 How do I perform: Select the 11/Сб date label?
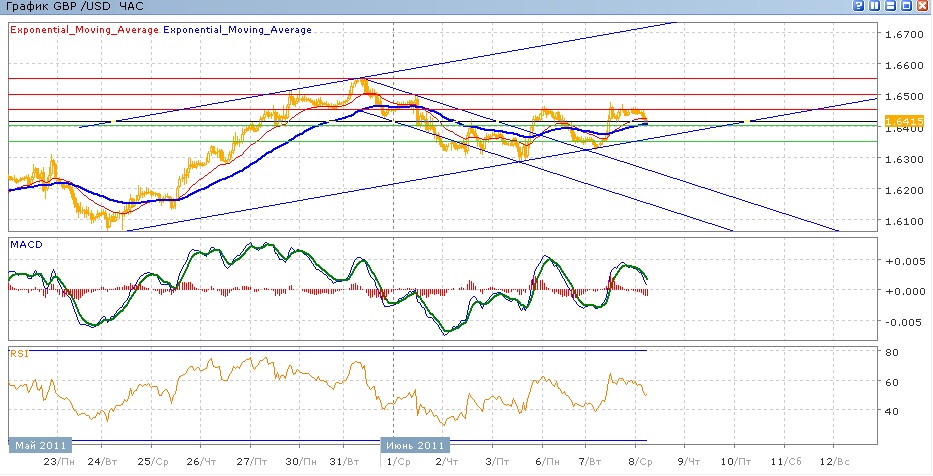pyautogui.click(x=787, y=462)
